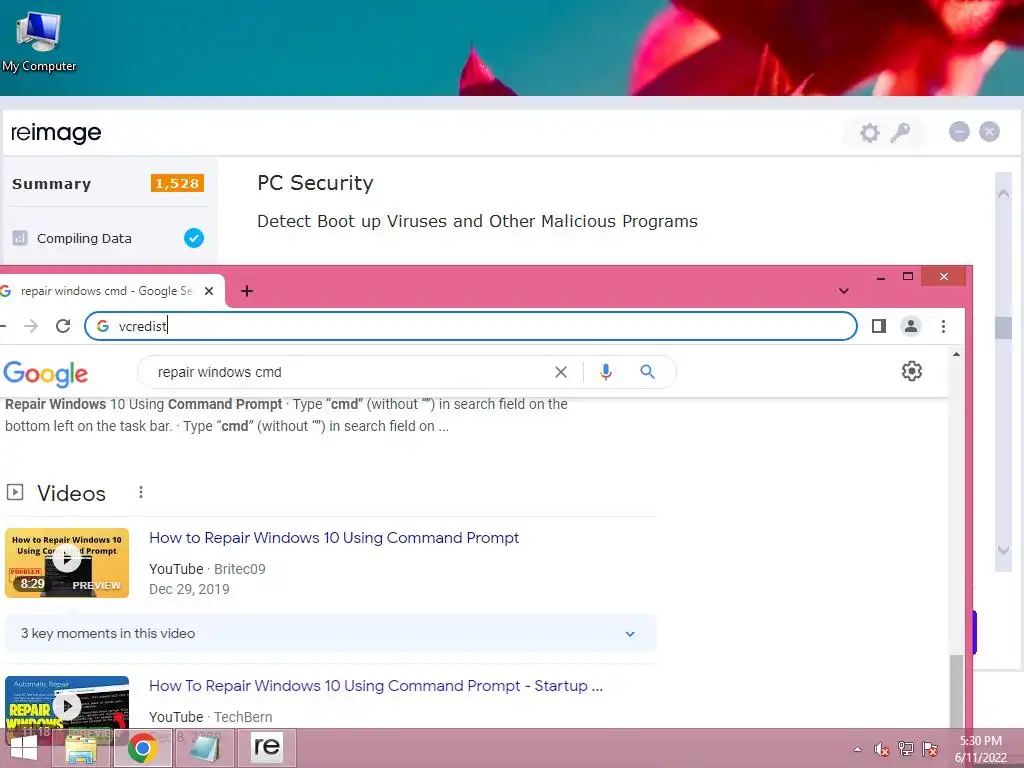
Task: Start Google voice search microphone
Action: [606, 372]
